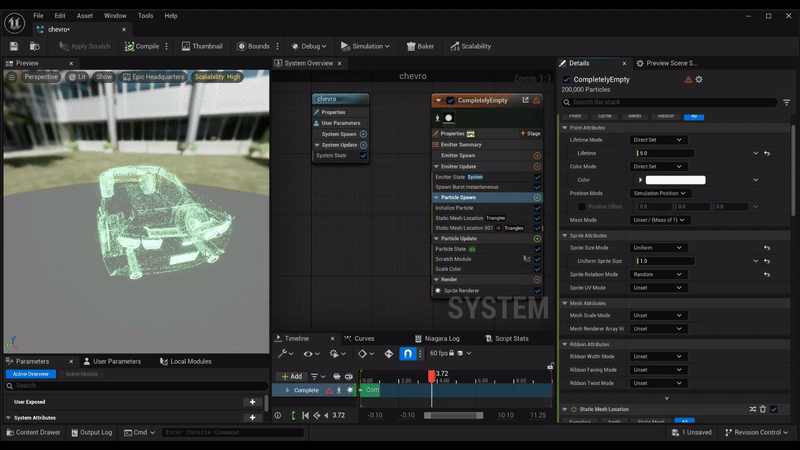800x450 pixels.
Task: Click the Epic Headquarters environment button
Action: [153, 77]
